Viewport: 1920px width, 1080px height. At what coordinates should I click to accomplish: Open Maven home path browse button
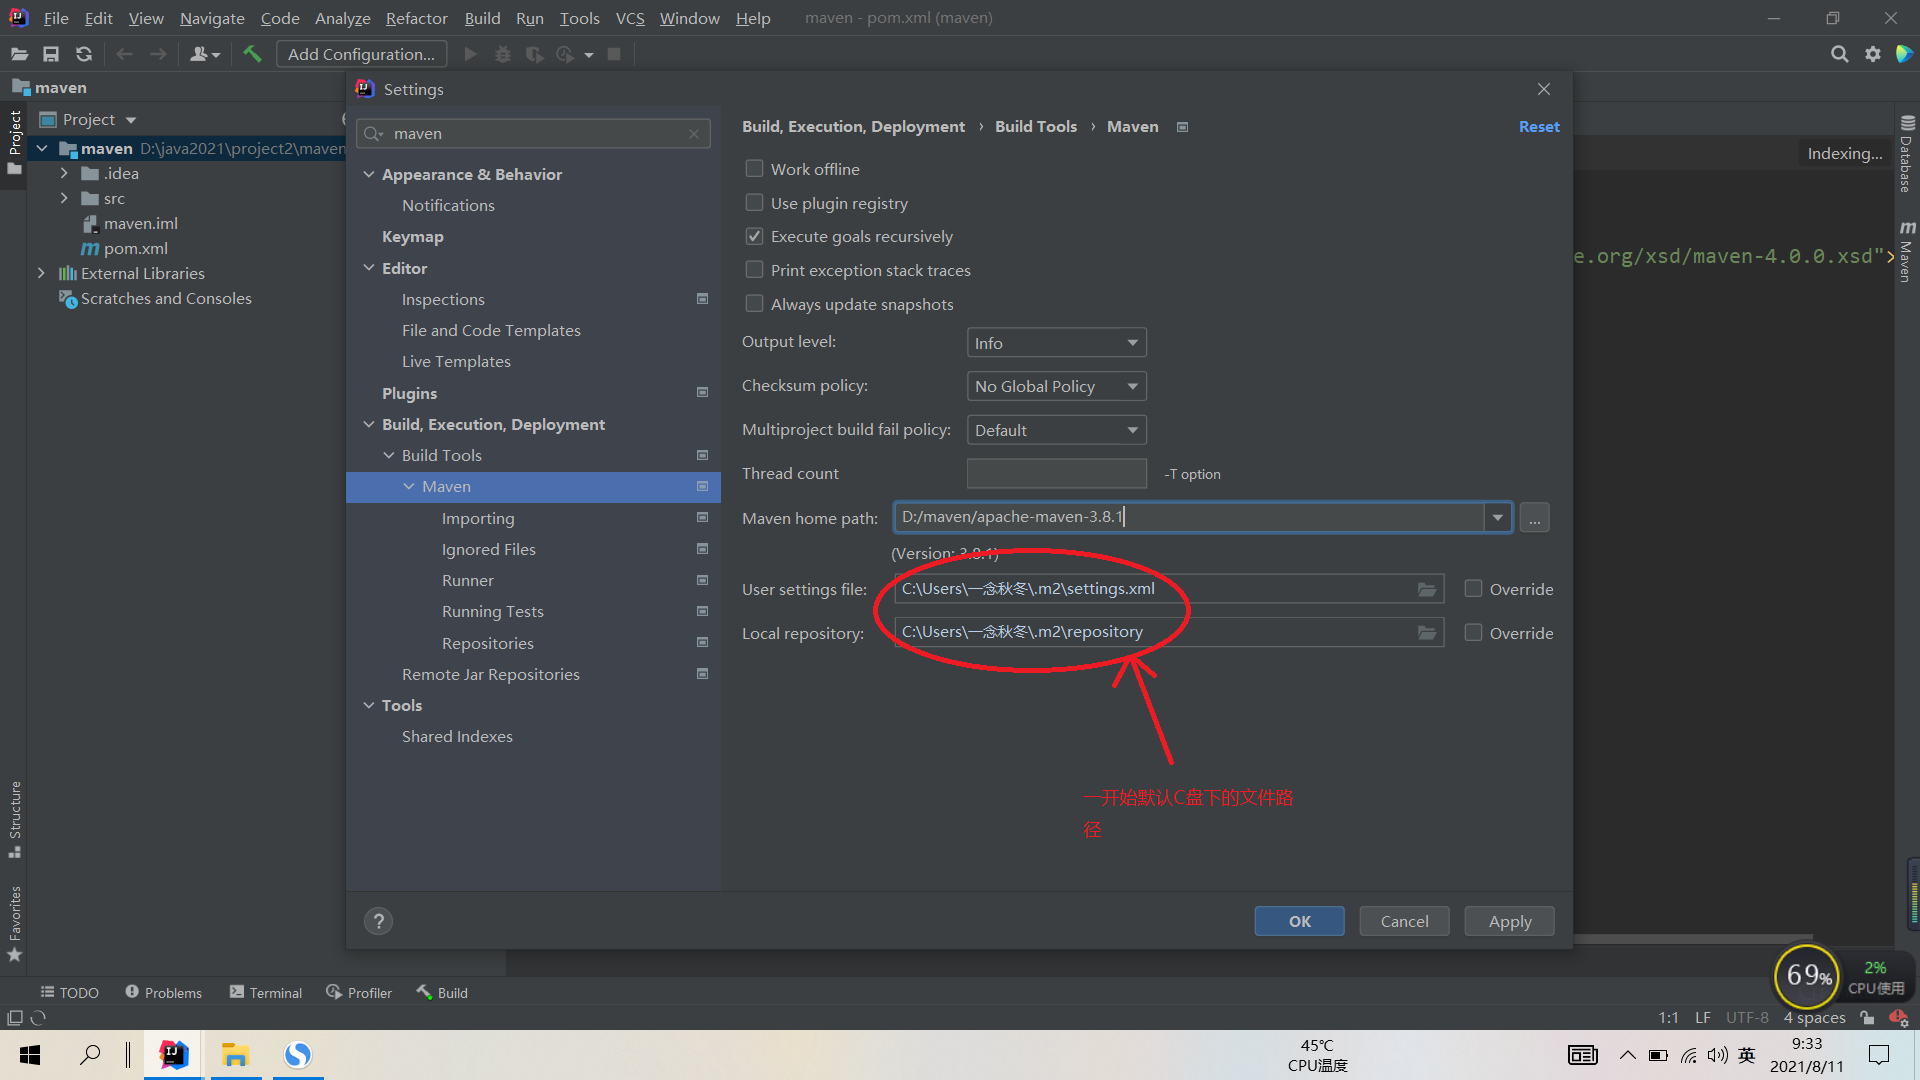(x=1534, y=518)
